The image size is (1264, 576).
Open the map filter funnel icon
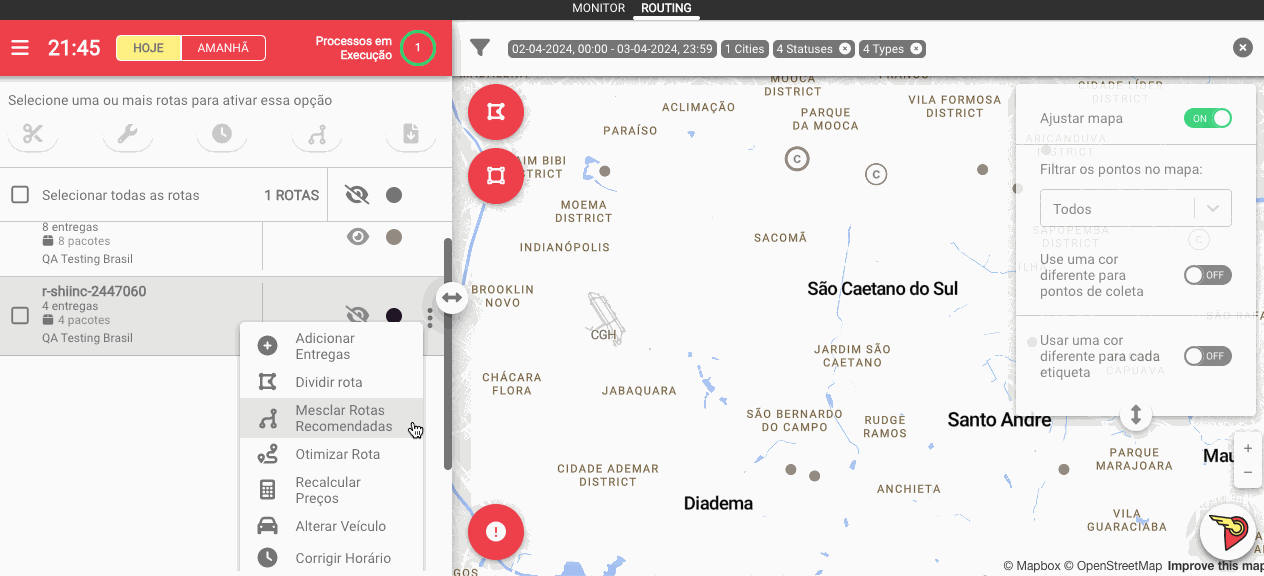tap(480, 48)
